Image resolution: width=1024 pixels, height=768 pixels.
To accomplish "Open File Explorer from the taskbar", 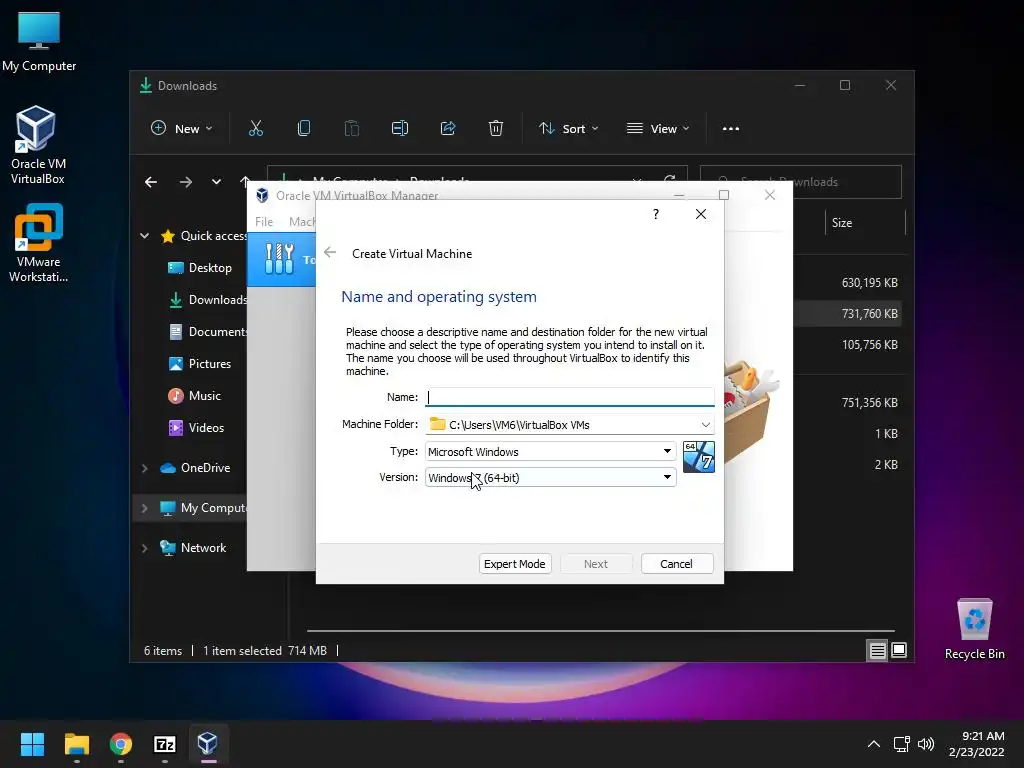I will [x=76, y=744].
